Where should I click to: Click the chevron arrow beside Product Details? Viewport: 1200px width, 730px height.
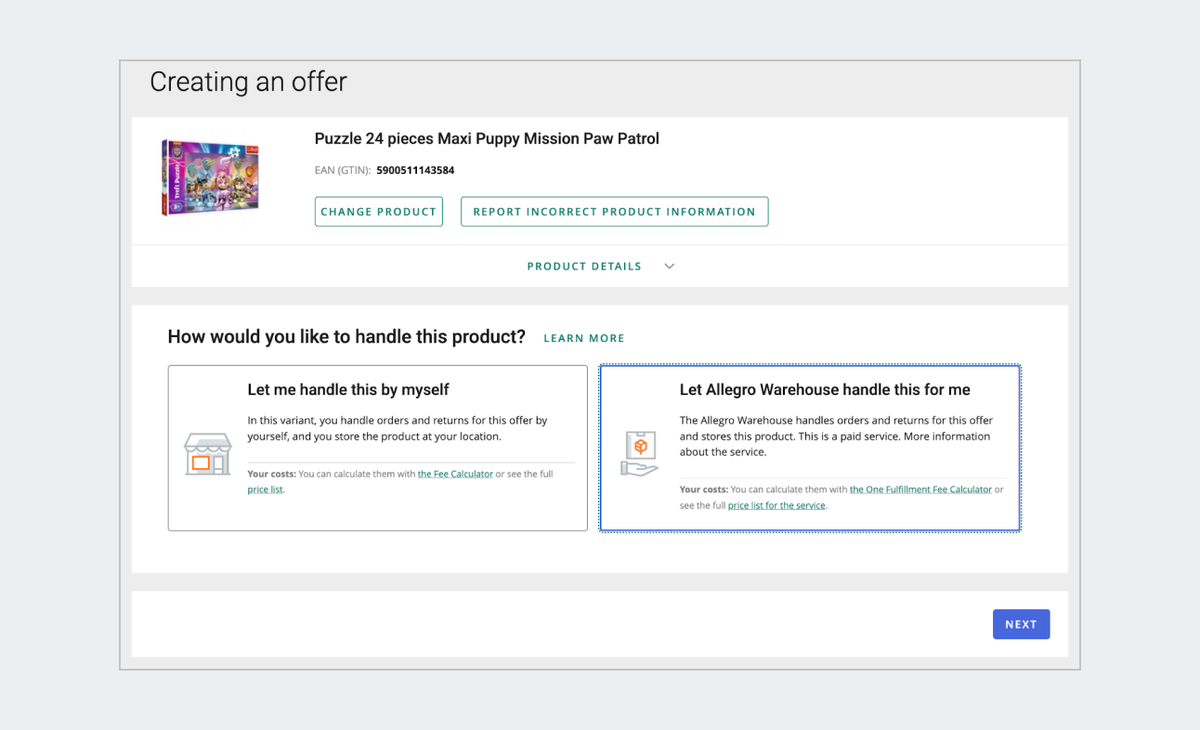670,266
